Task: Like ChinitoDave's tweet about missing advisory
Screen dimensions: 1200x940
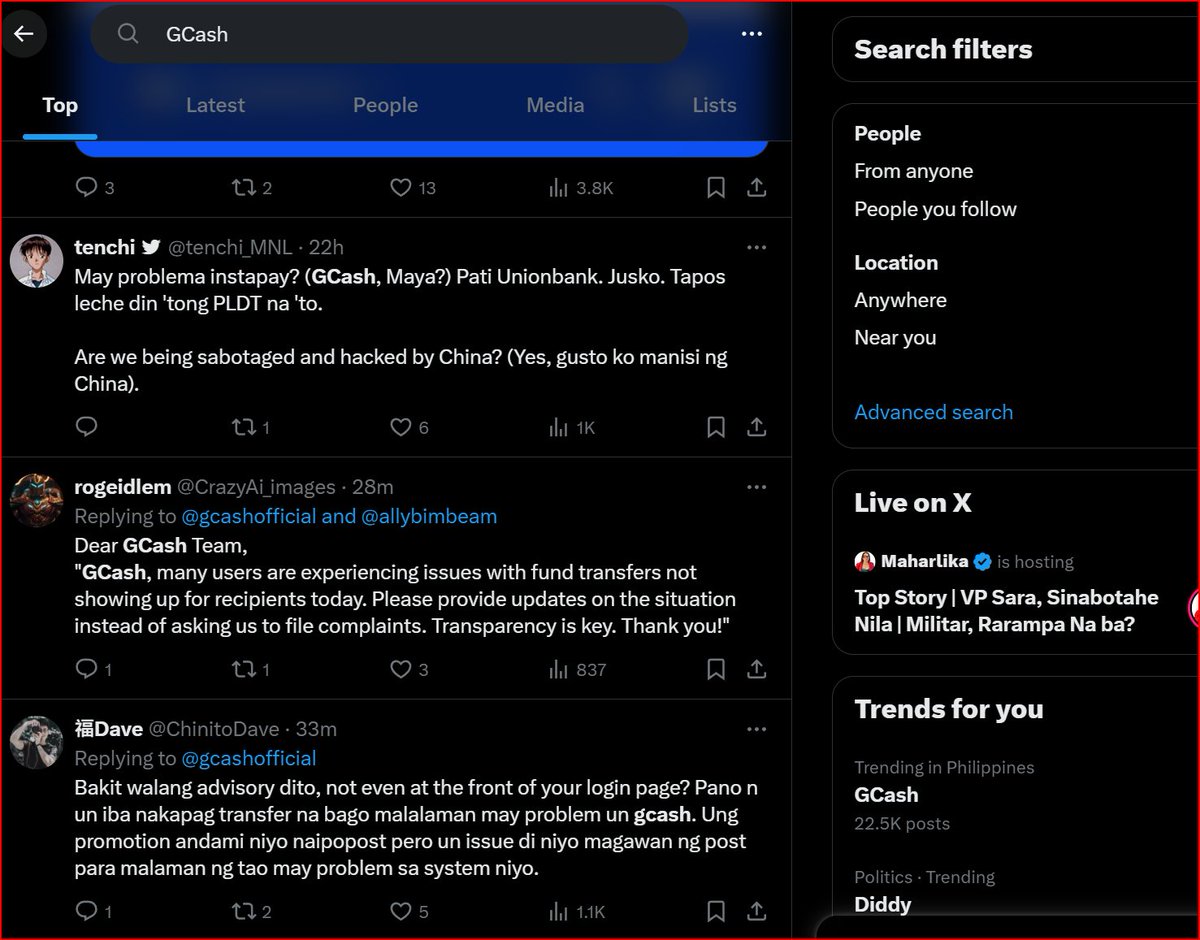Action: pyautogui.click(x=402, y=911)
